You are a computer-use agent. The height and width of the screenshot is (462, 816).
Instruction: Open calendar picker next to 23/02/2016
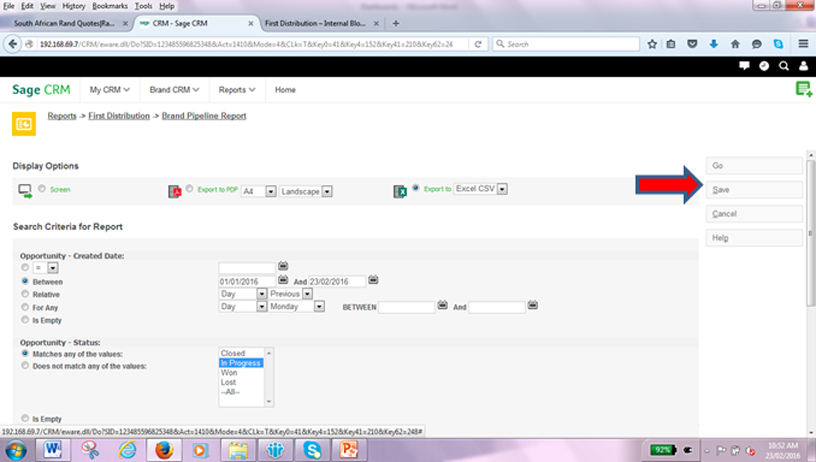click(373, 280)
